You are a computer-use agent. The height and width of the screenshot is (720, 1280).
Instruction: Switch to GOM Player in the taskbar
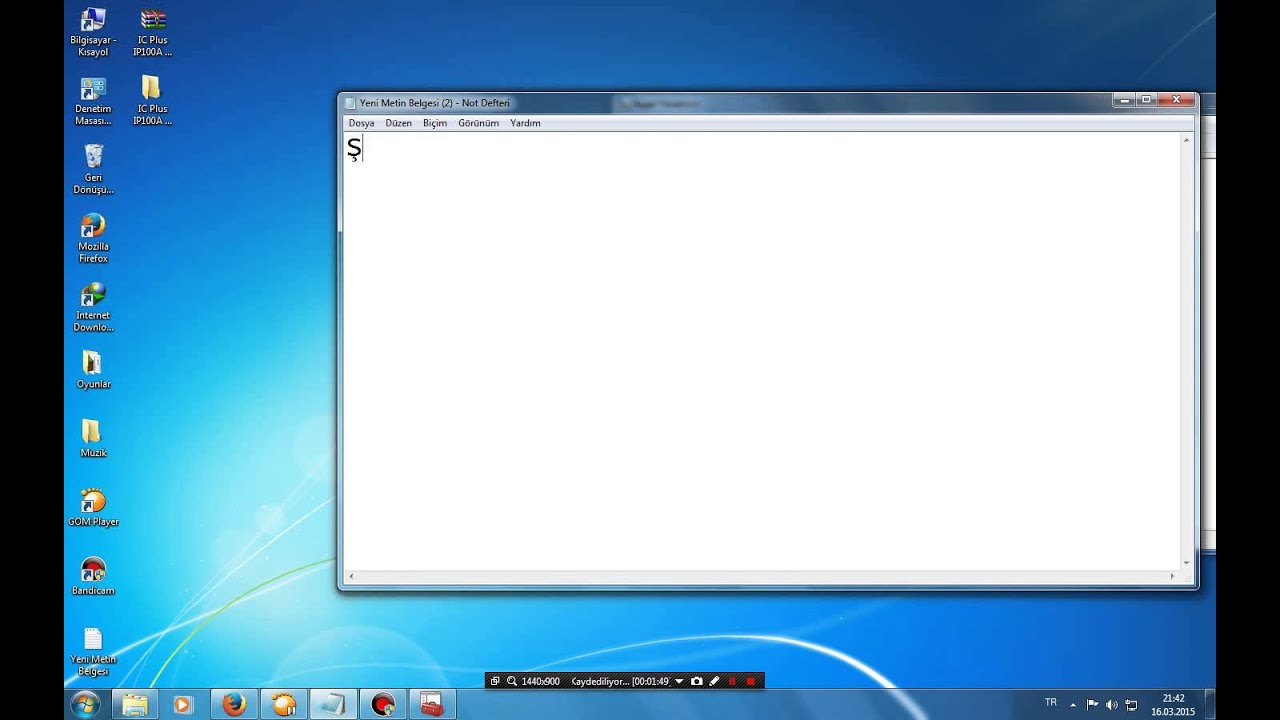[x=284, y=705]
